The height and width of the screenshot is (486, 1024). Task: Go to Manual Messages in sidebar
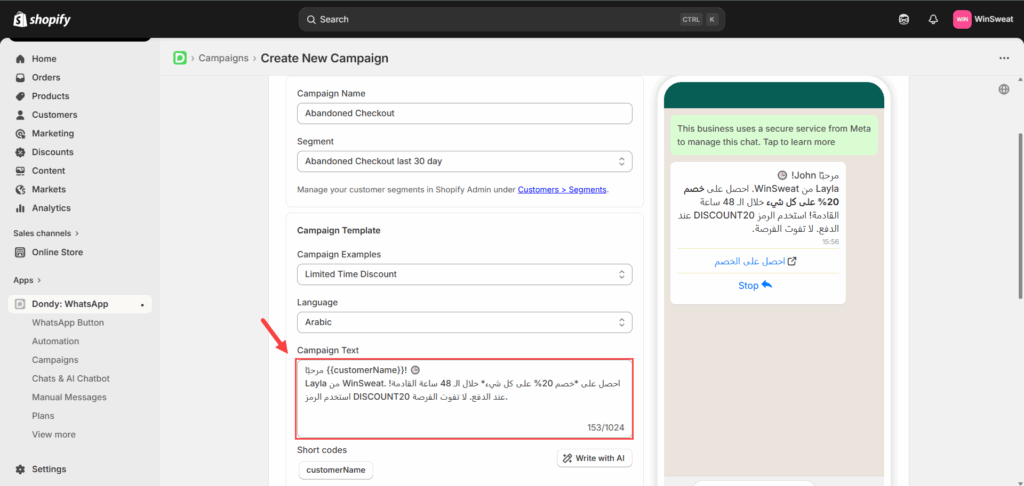tap(68, 397)
